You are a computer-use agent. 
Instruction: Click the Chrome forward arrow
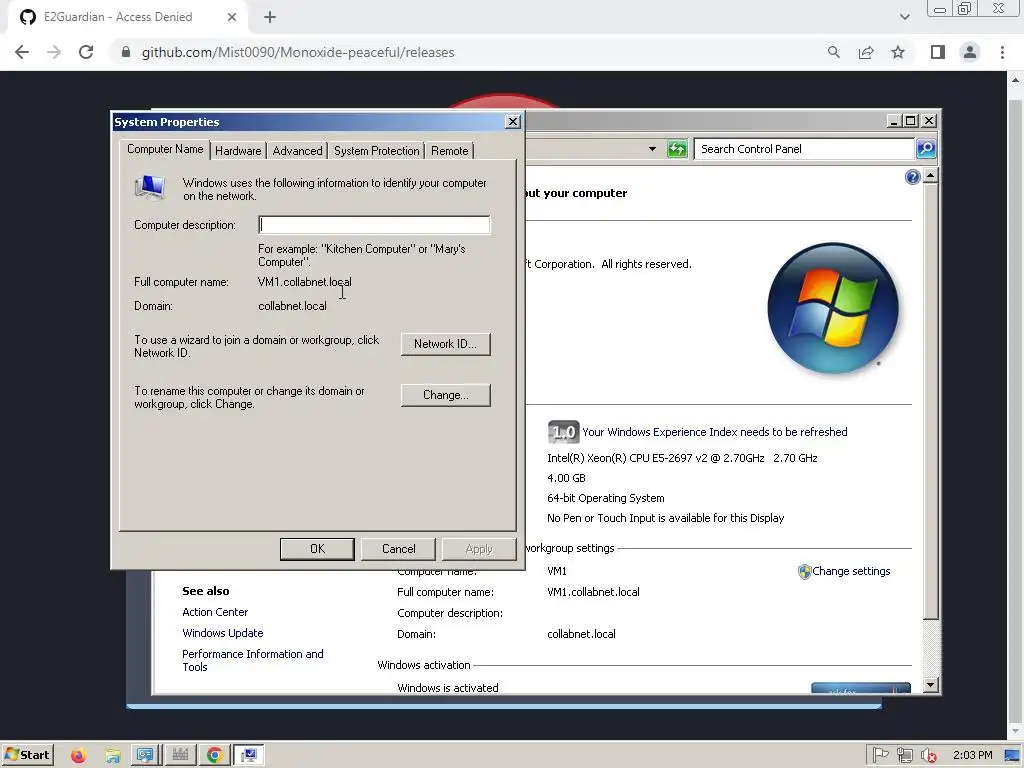pyautogui.click(x=54, y=52)
